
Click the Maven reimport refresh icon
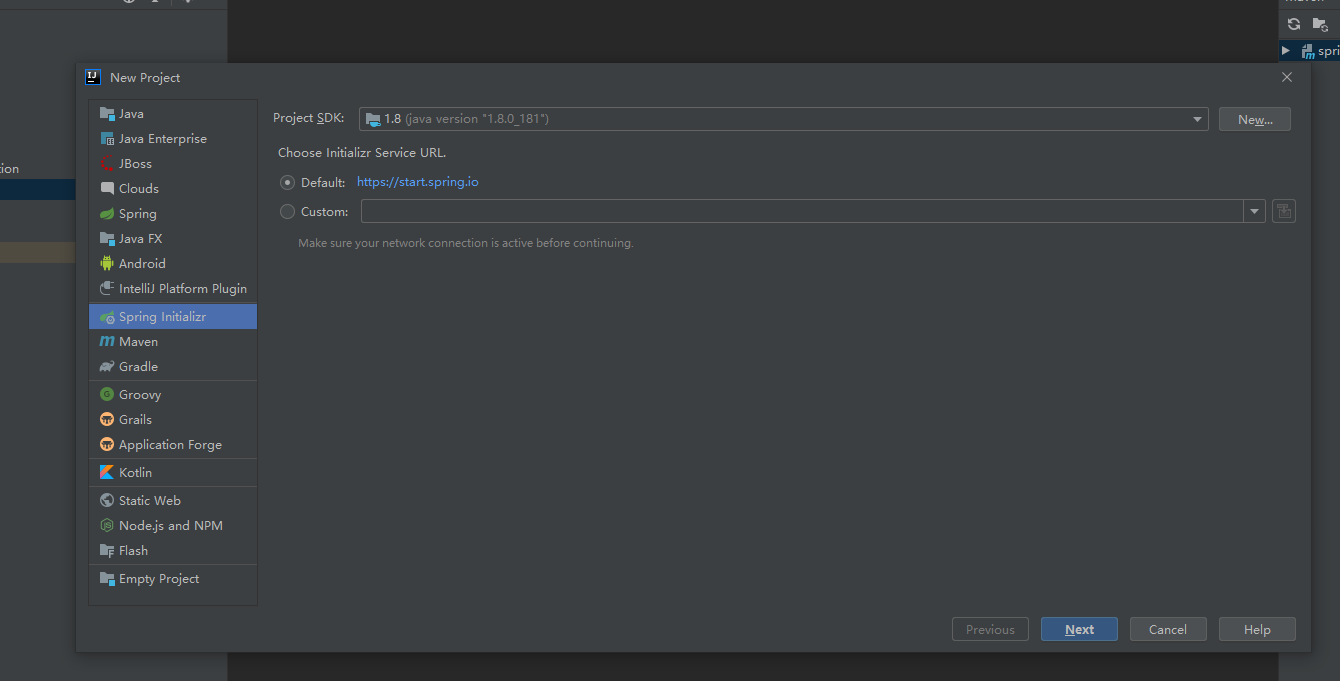1294,24
